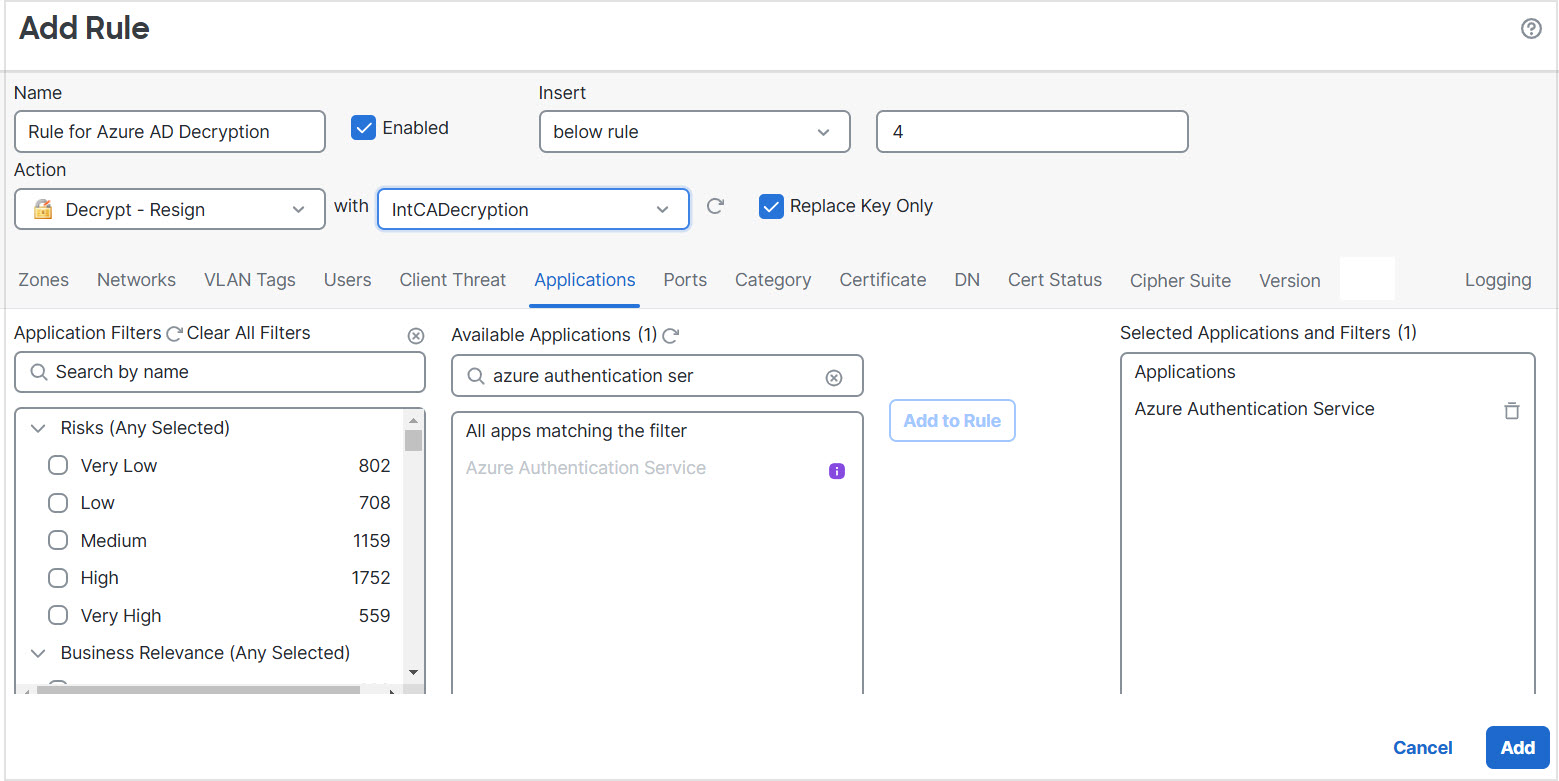This screenshot has width=1559, height=781.
Task: Collapse the Risks filter group
Action: pos(39,428)
